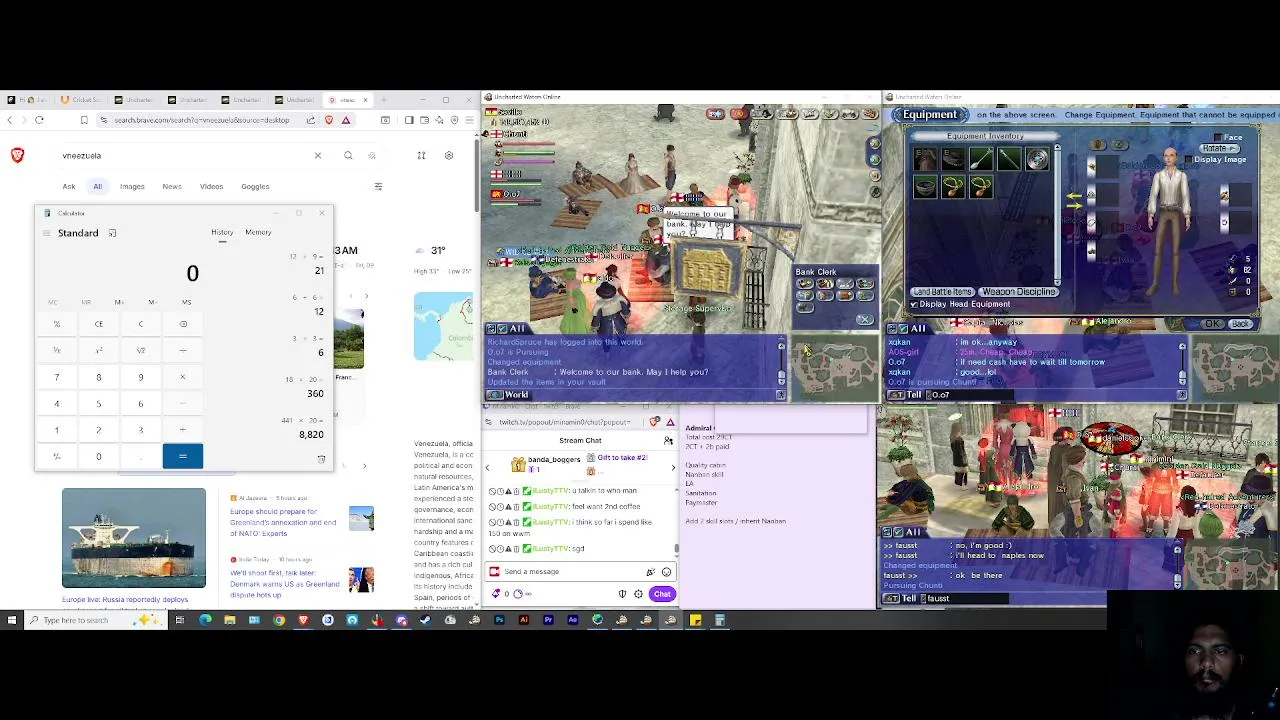Toggle the Display Image checkbox
The height and width of the screenshot is (720, 1280).
coord(1188,160)
